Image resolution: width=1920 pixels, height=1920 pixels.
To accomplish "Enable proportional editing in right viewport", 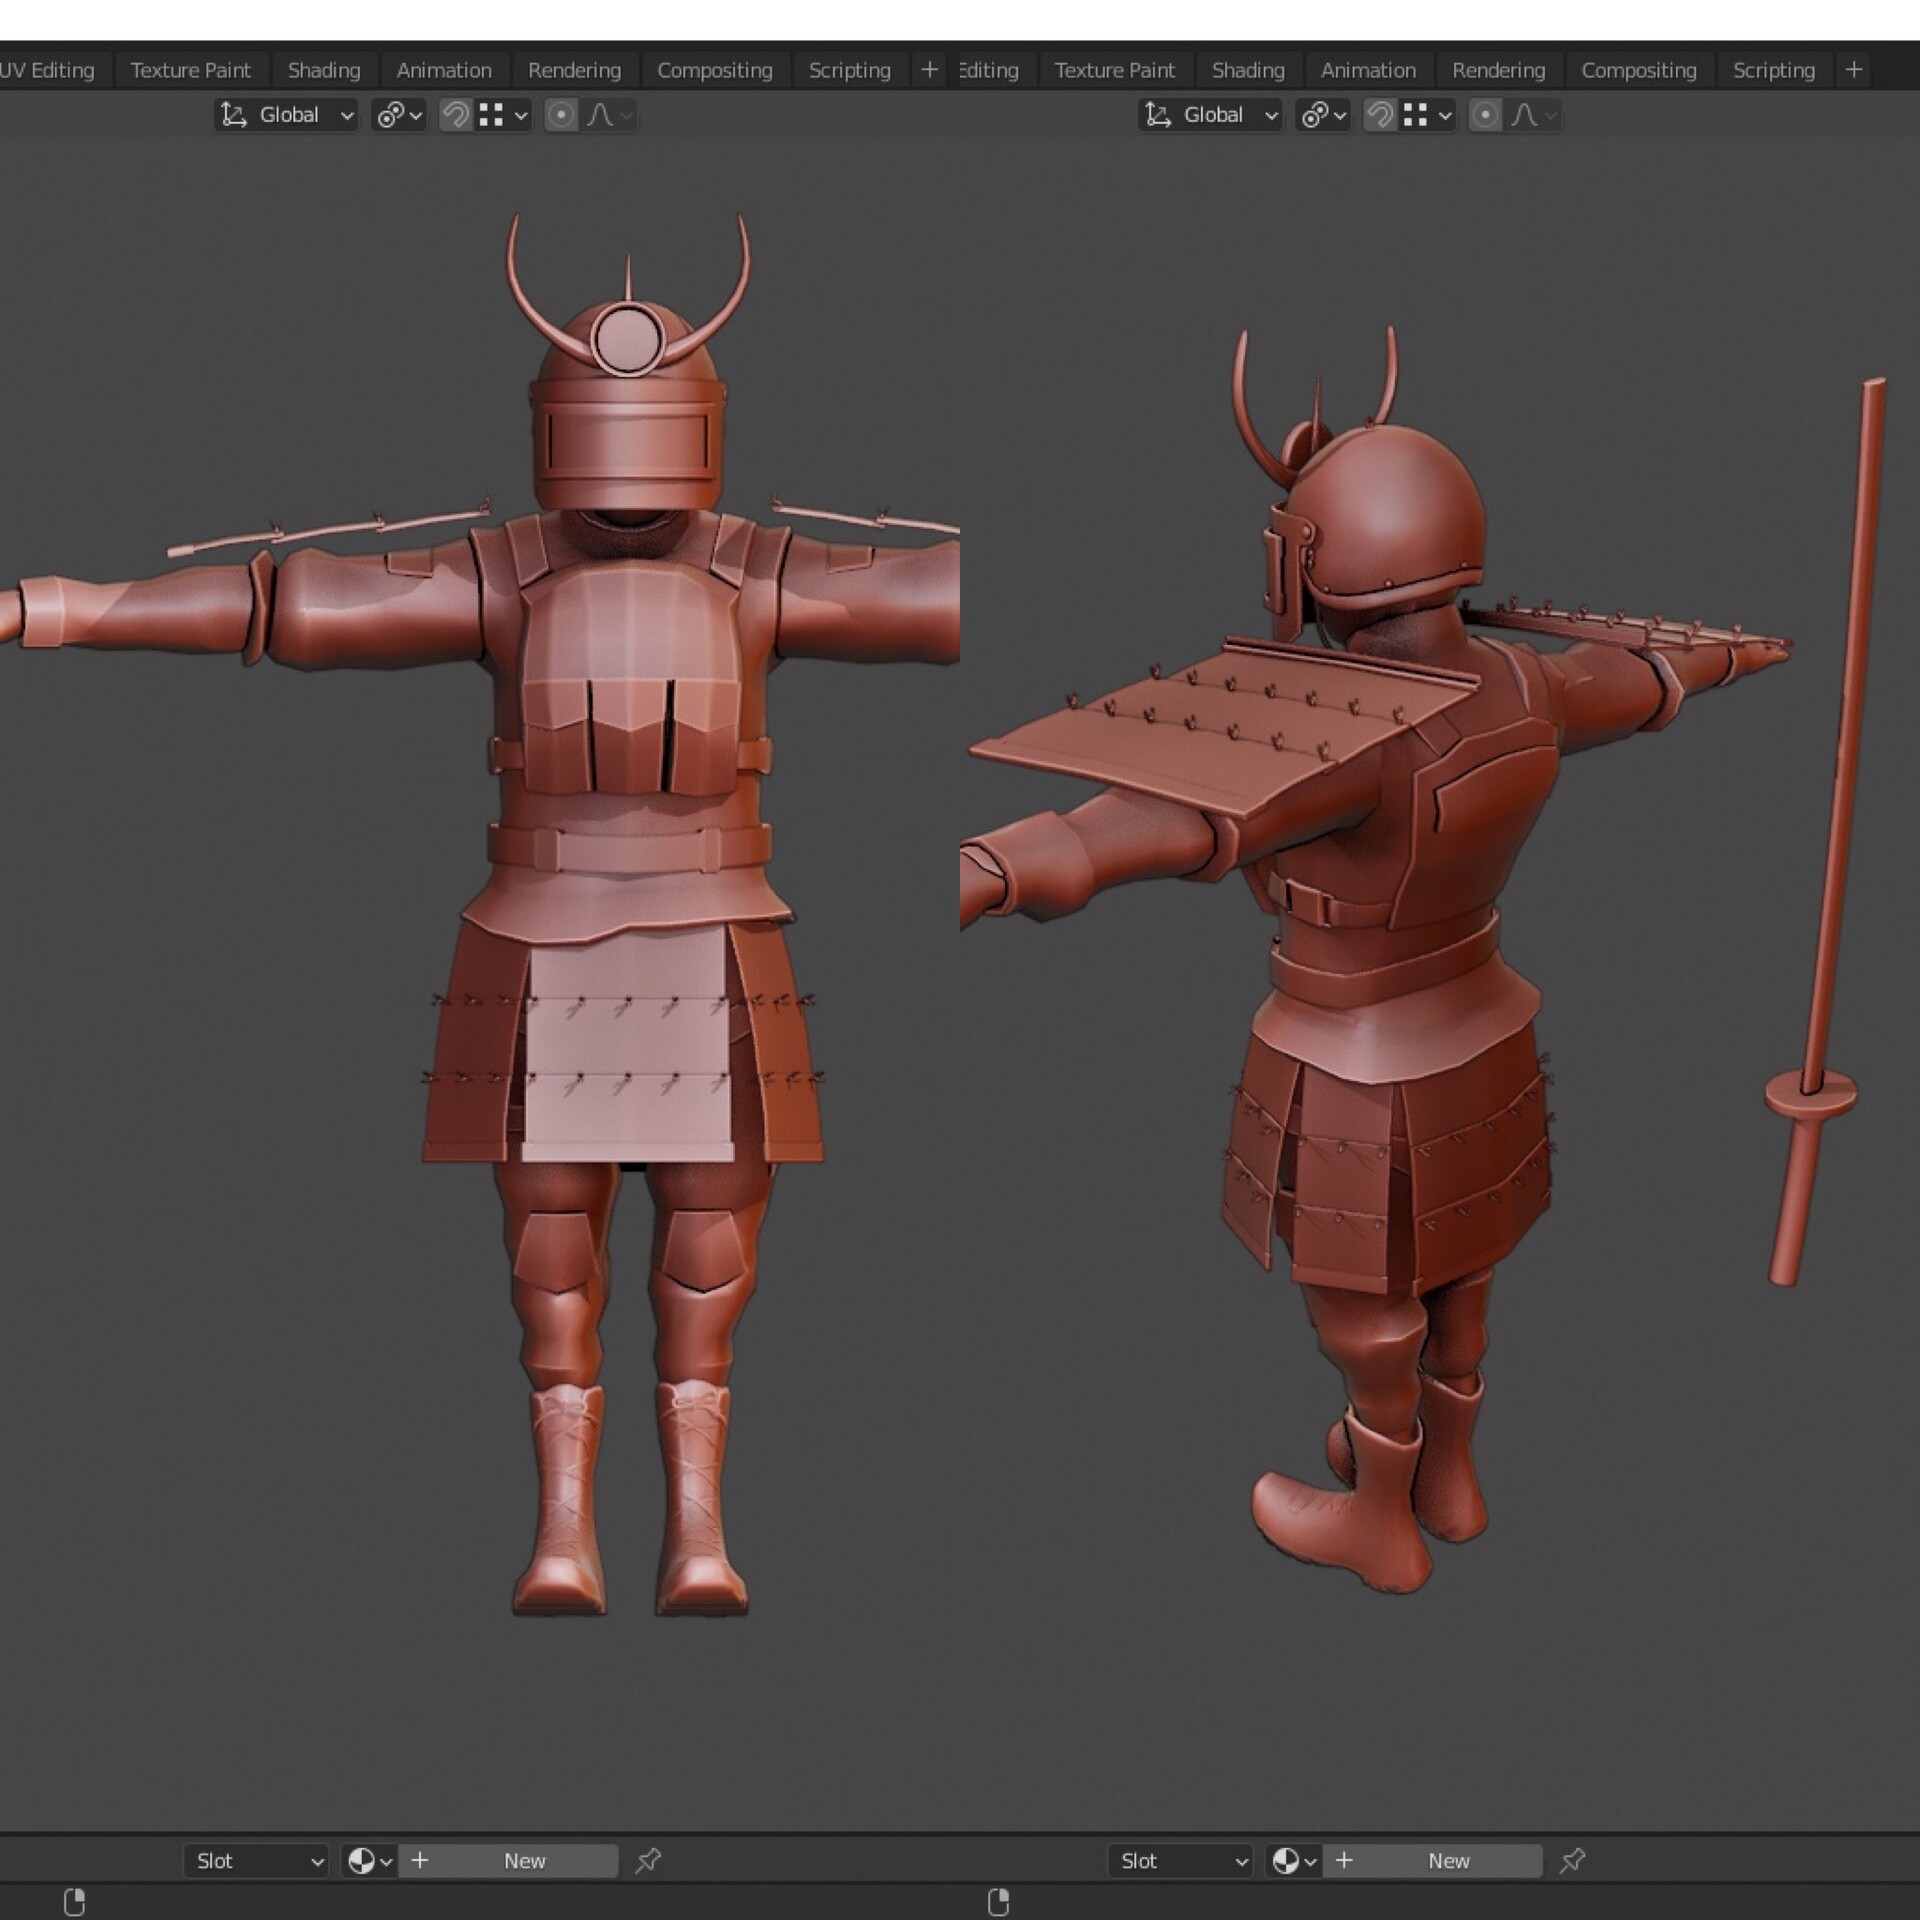I will pos(1484,114).
